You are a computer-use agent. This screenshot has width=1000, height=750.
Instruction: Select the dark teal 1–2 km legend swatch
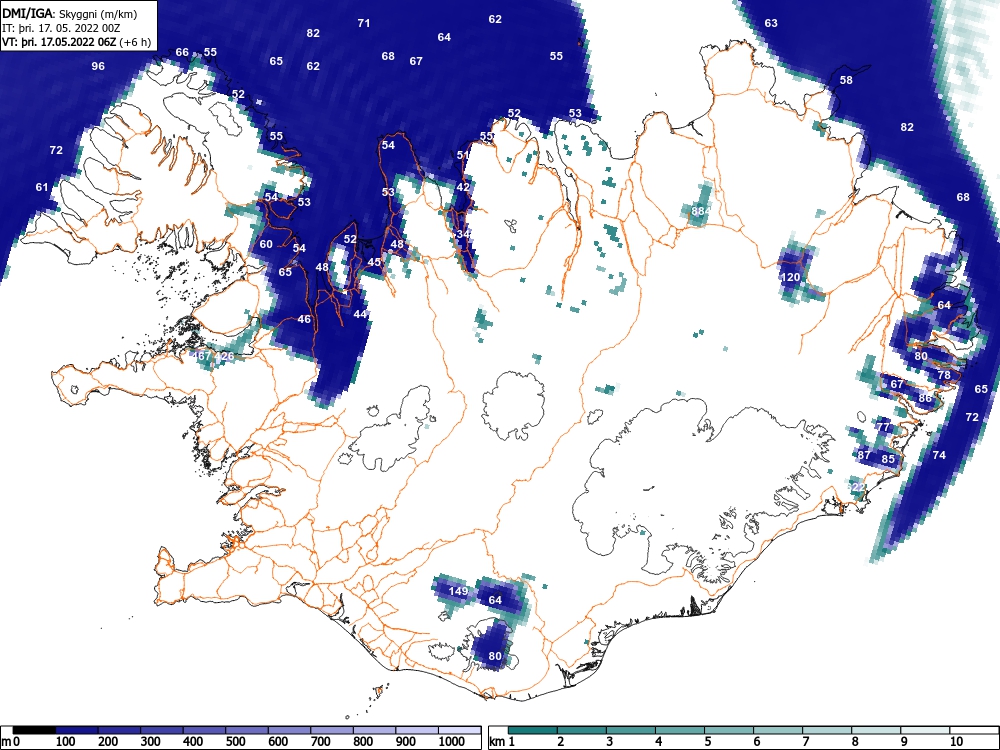click(532, 730)
